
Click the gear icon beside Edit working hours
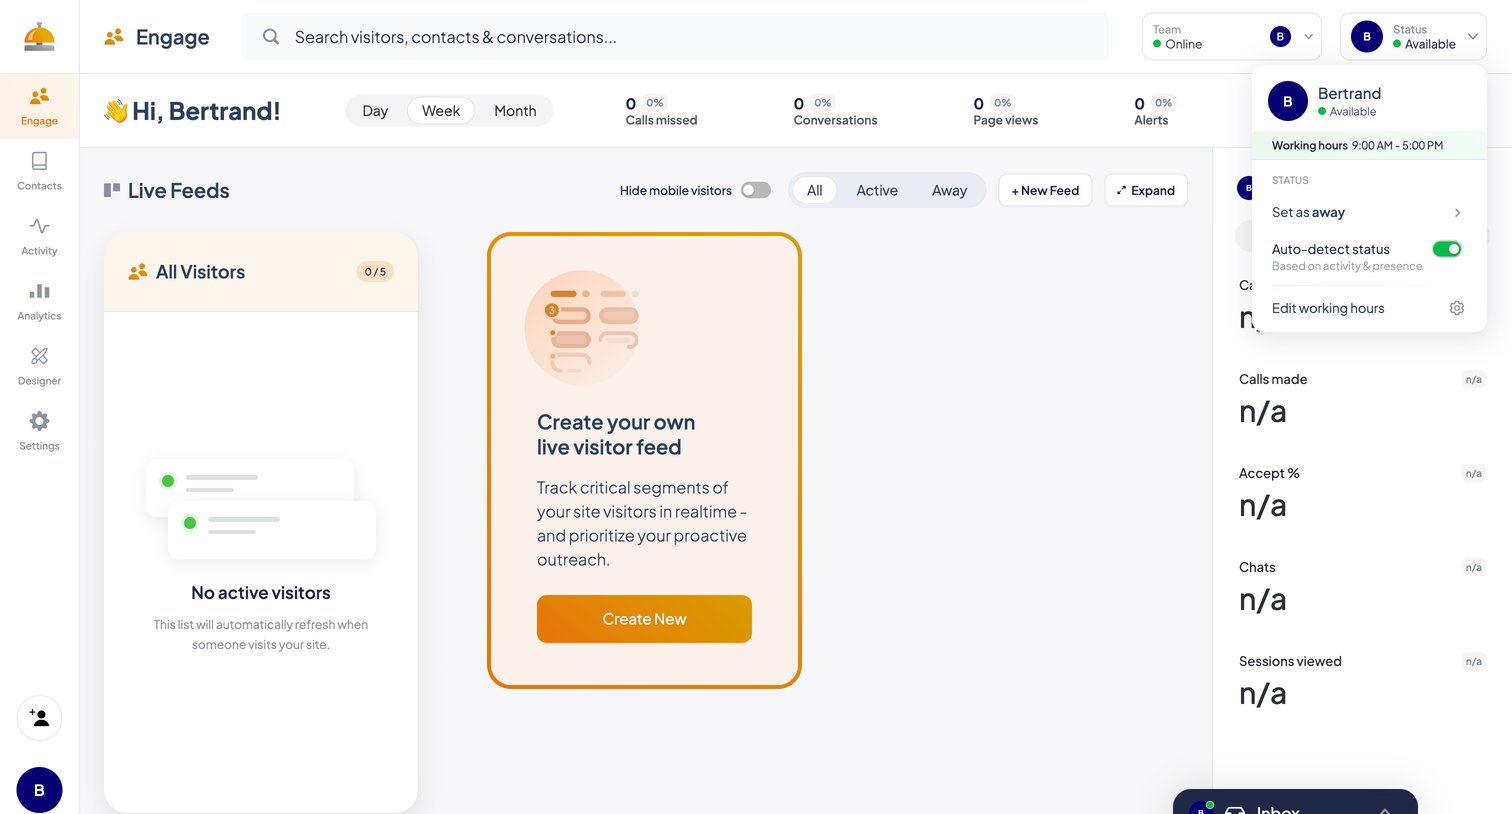1457,308
